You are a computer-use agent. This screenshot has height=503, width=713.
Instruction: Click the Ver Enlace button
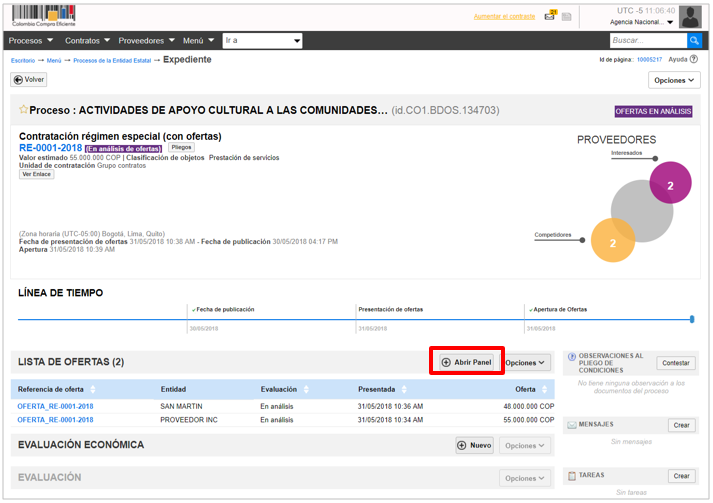point(36,174)
